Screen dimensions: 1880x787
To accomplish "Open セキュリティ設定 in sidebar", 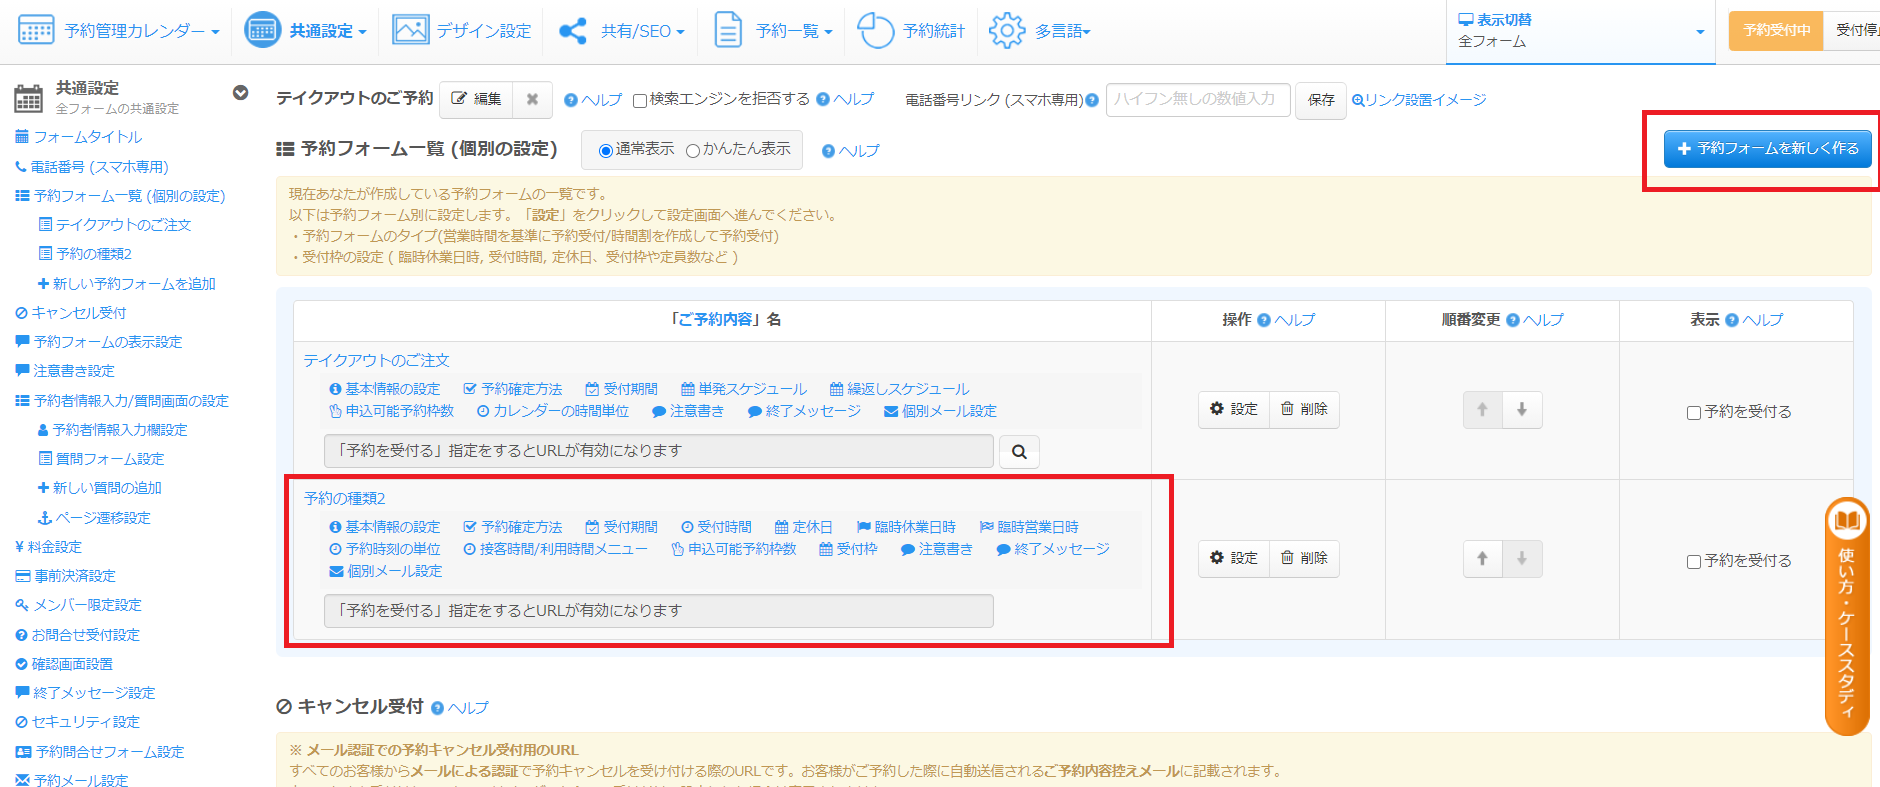I will coord(77,722).
